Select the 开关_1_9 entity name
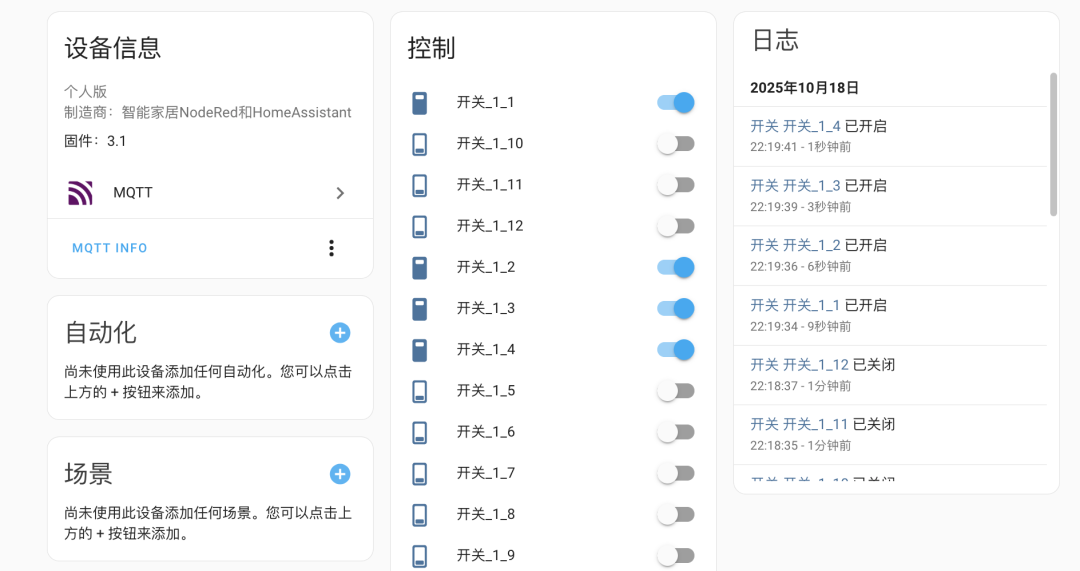 [486, 555]
